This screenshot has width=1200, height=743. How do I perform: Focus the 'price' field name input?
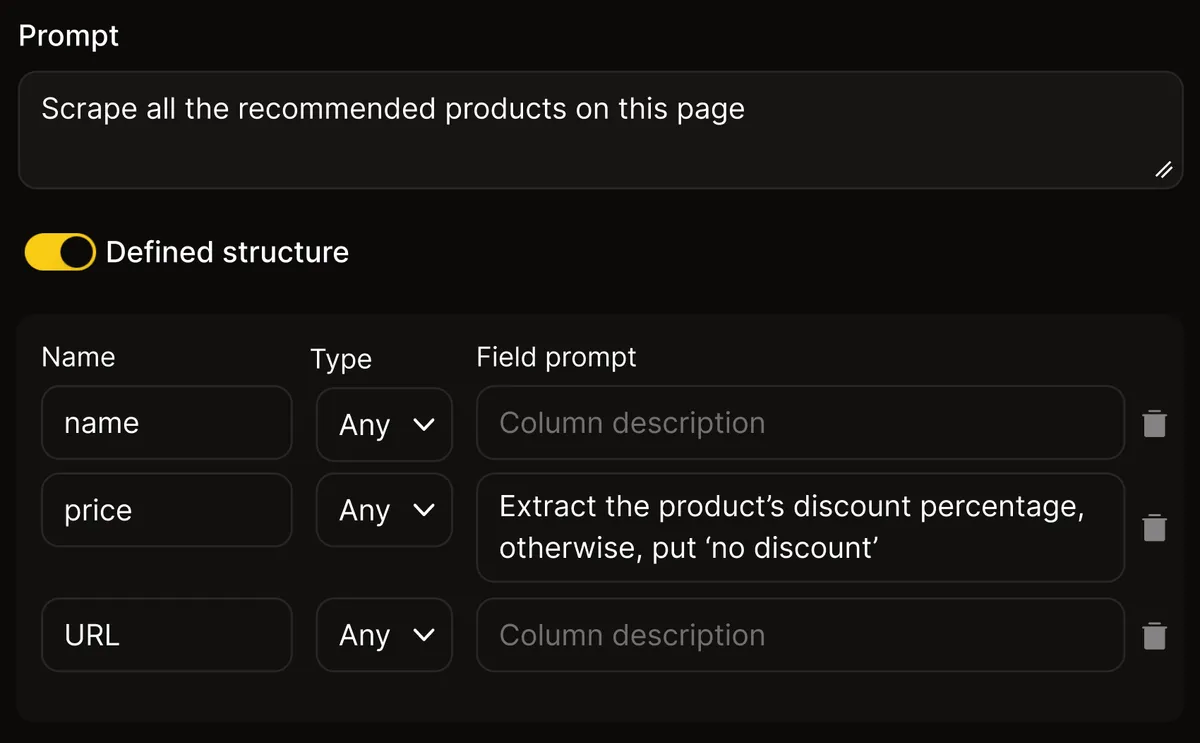[x=166, y=510]
